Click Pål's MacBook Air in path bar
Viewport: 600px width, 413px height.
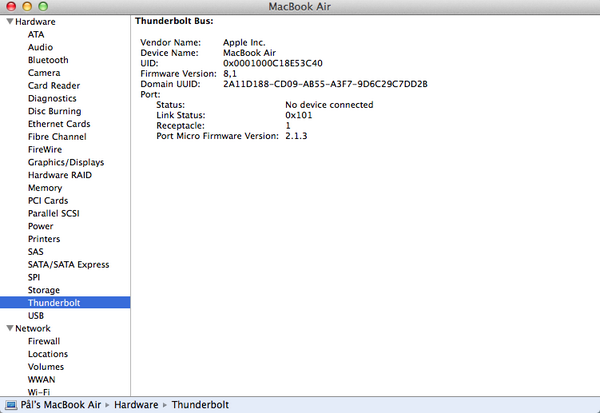coord(61,405)
